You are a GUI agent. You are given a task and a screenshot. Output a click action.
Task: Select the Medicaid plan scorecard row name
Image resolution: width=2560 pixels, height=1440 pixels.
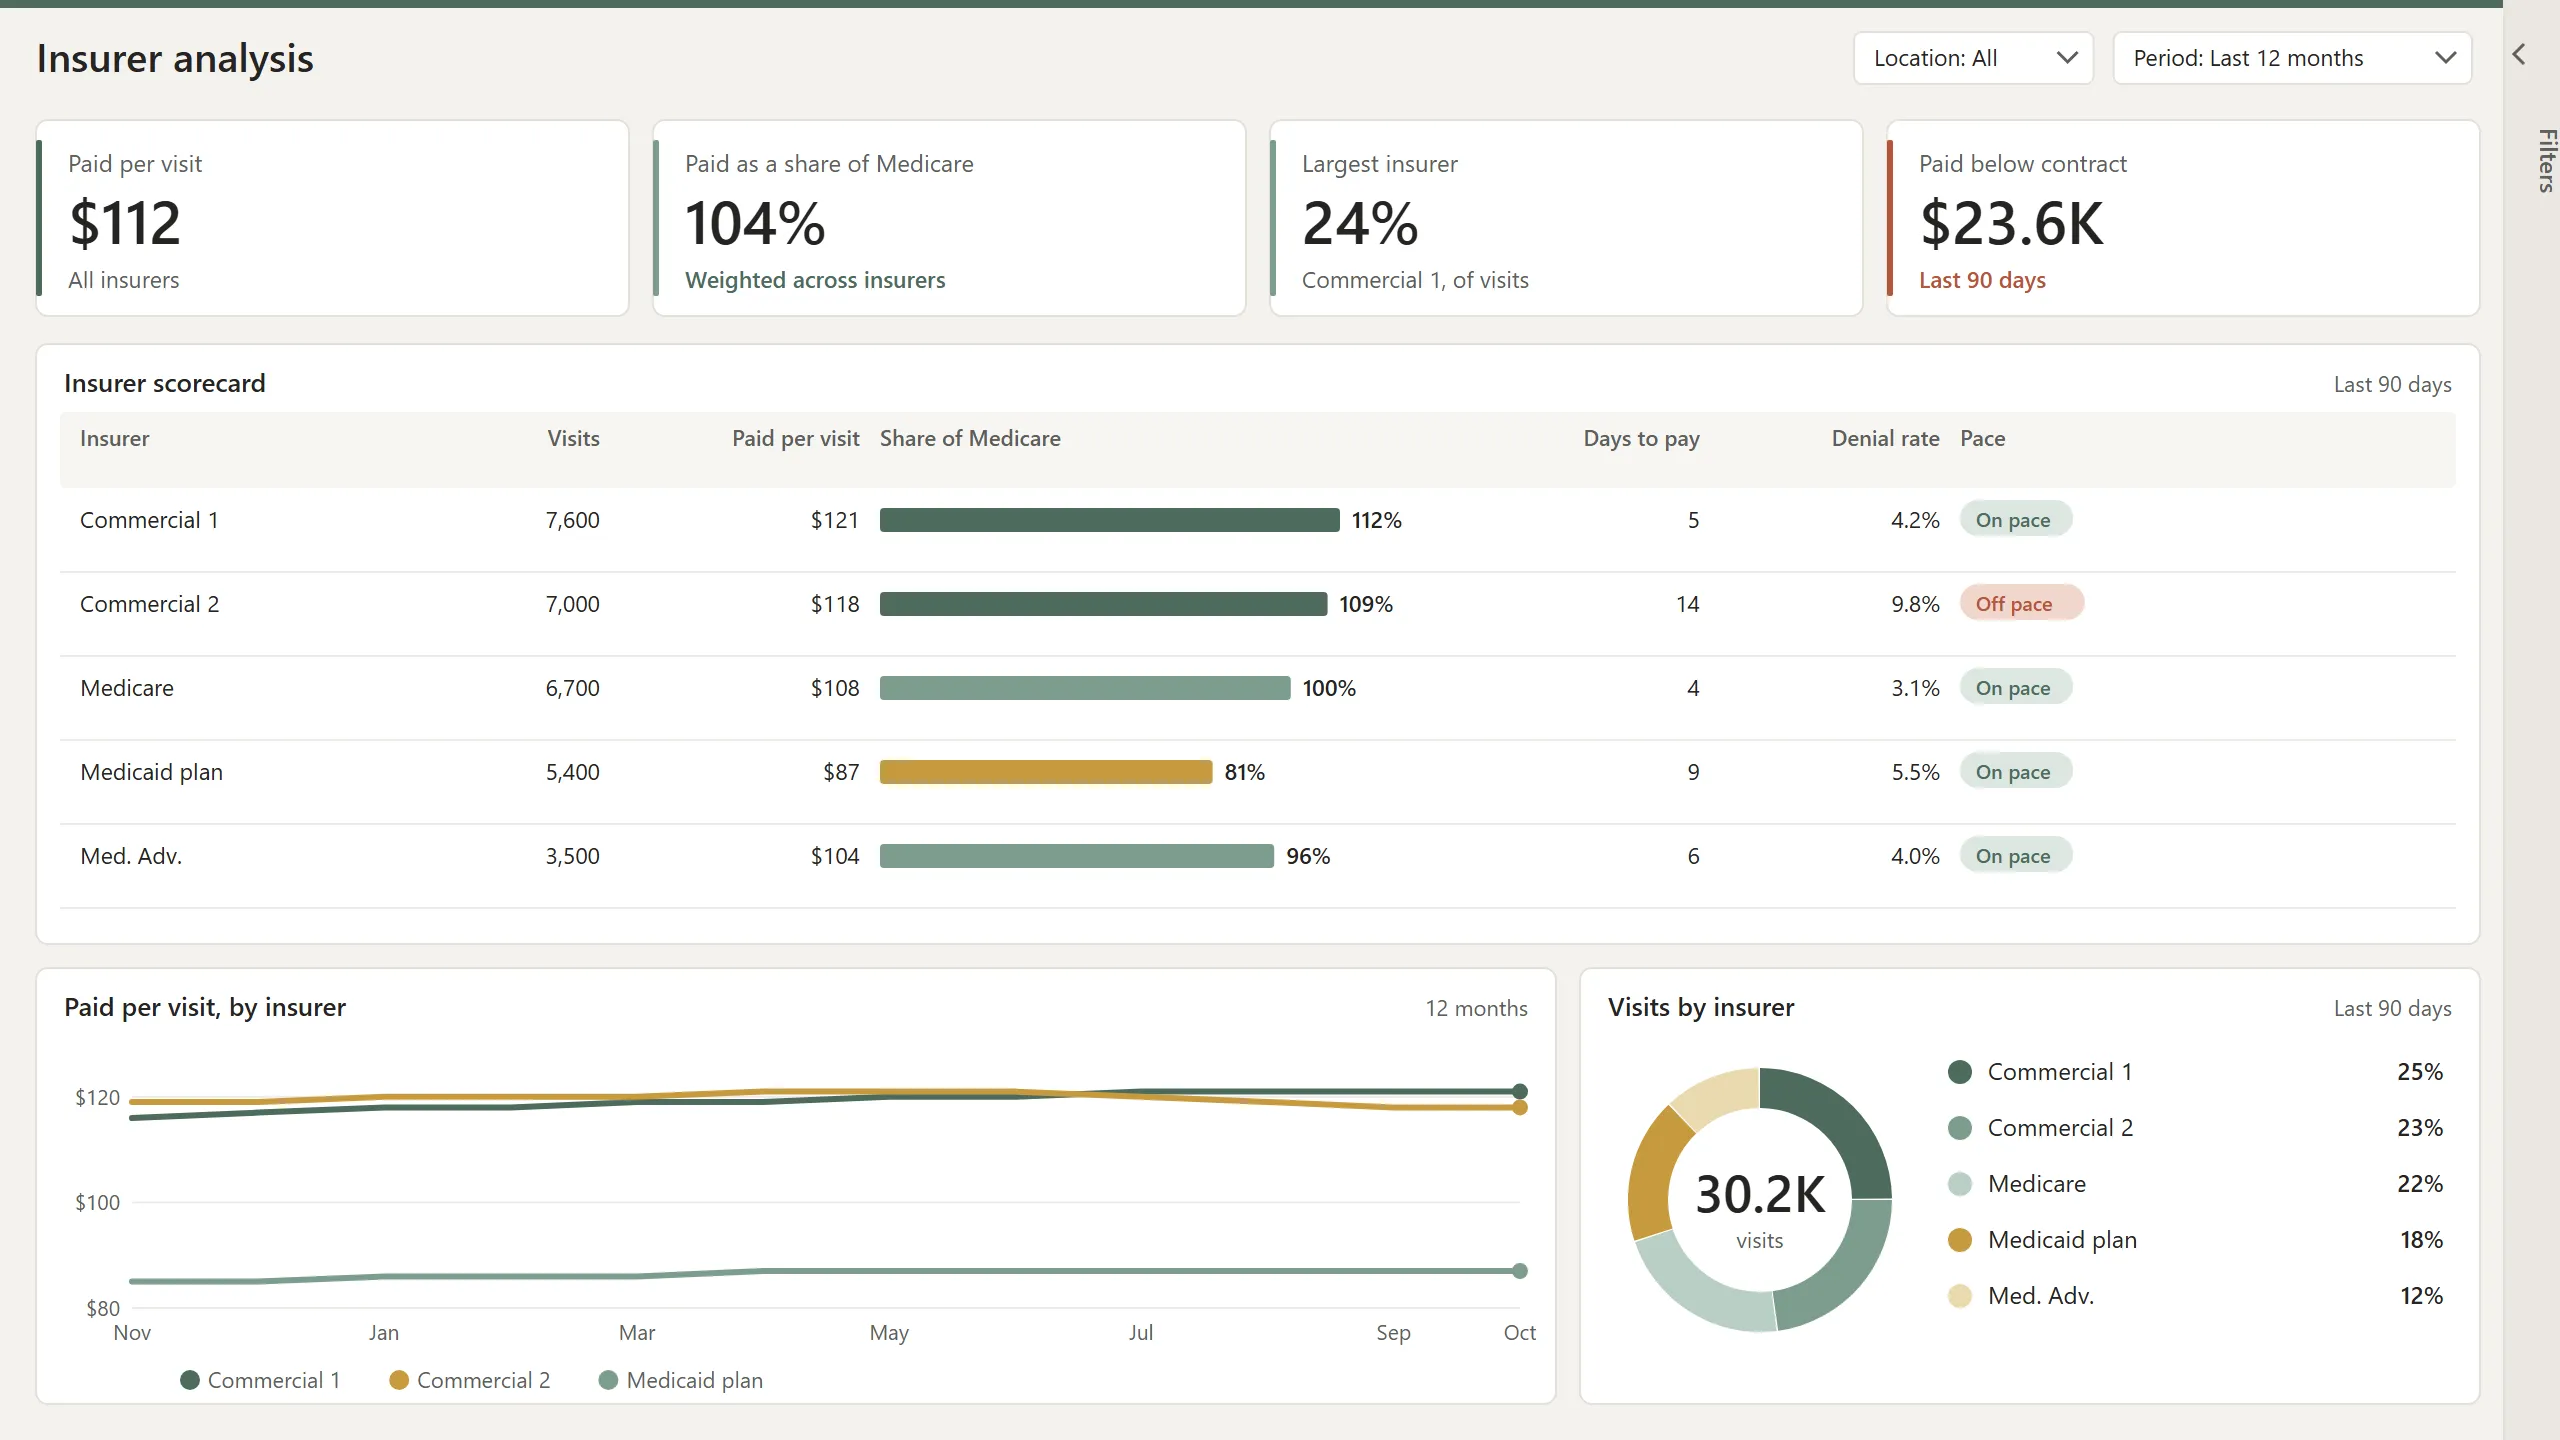(151, 772)
